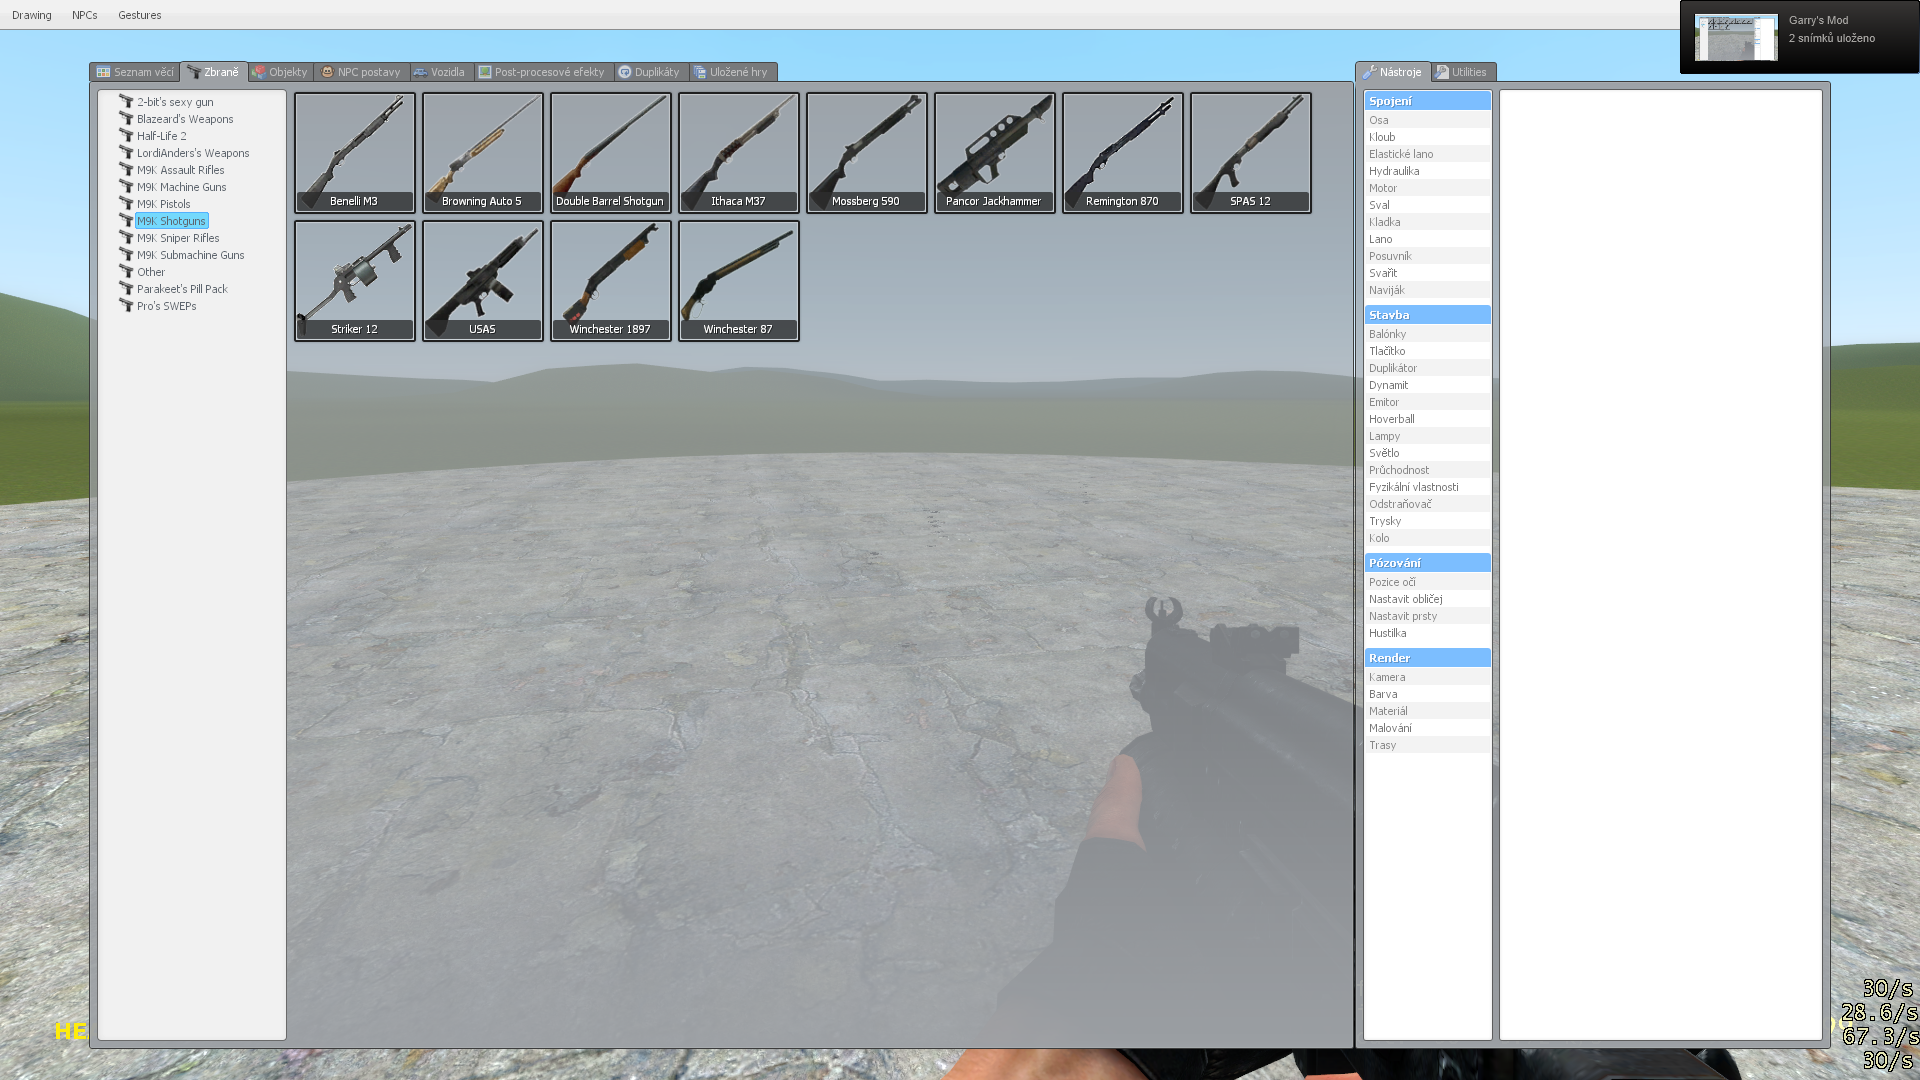Select the Hustilka tool
Screen dimensions: 1920x1080
click(x=1427, y=633)
